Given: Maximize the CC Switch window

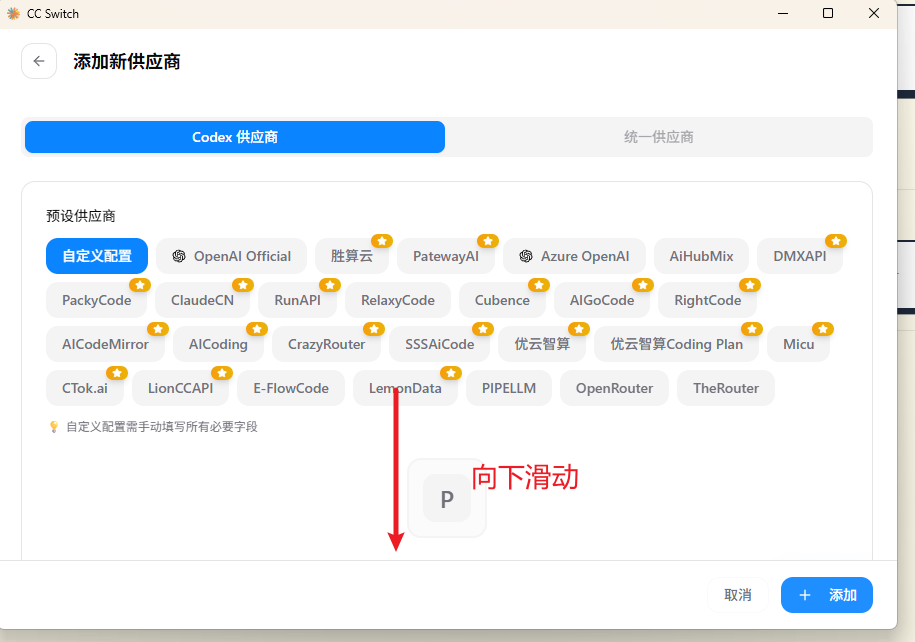Looking at the screenshot, I should [827, 13].
